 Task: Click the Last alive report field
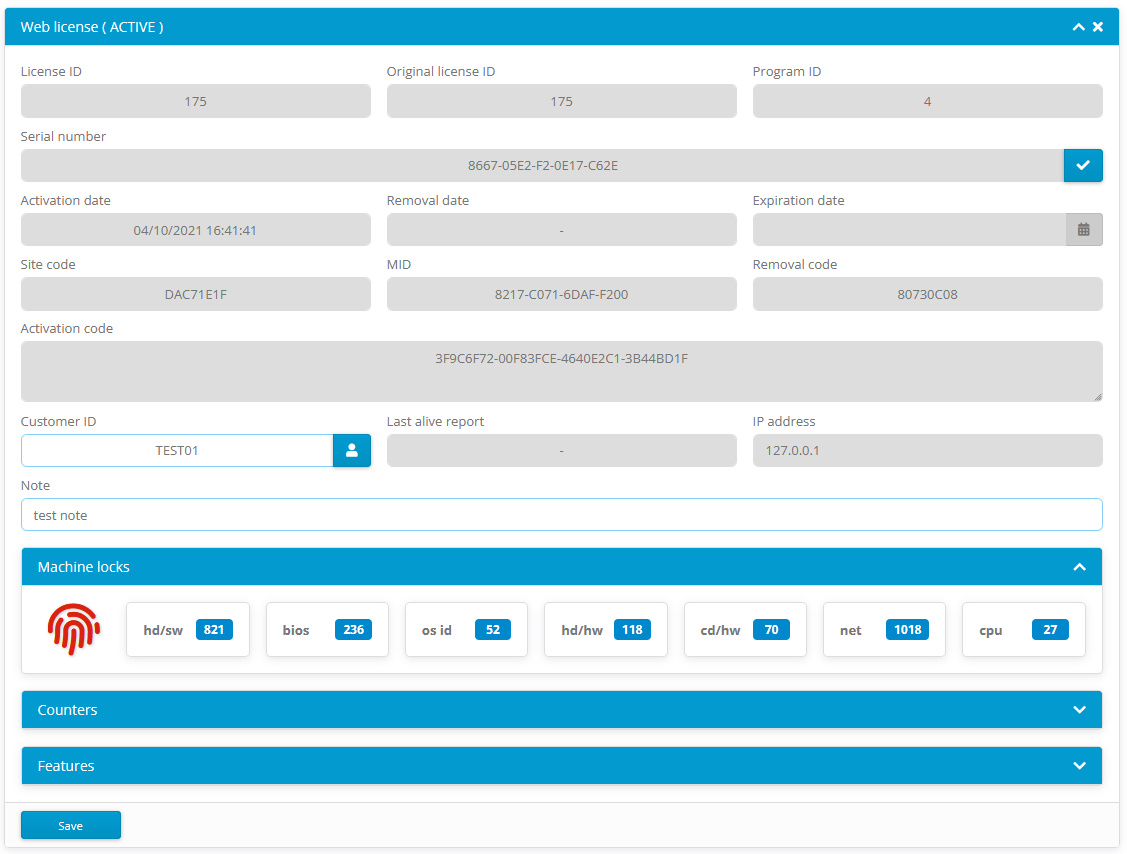coord(561,451)
